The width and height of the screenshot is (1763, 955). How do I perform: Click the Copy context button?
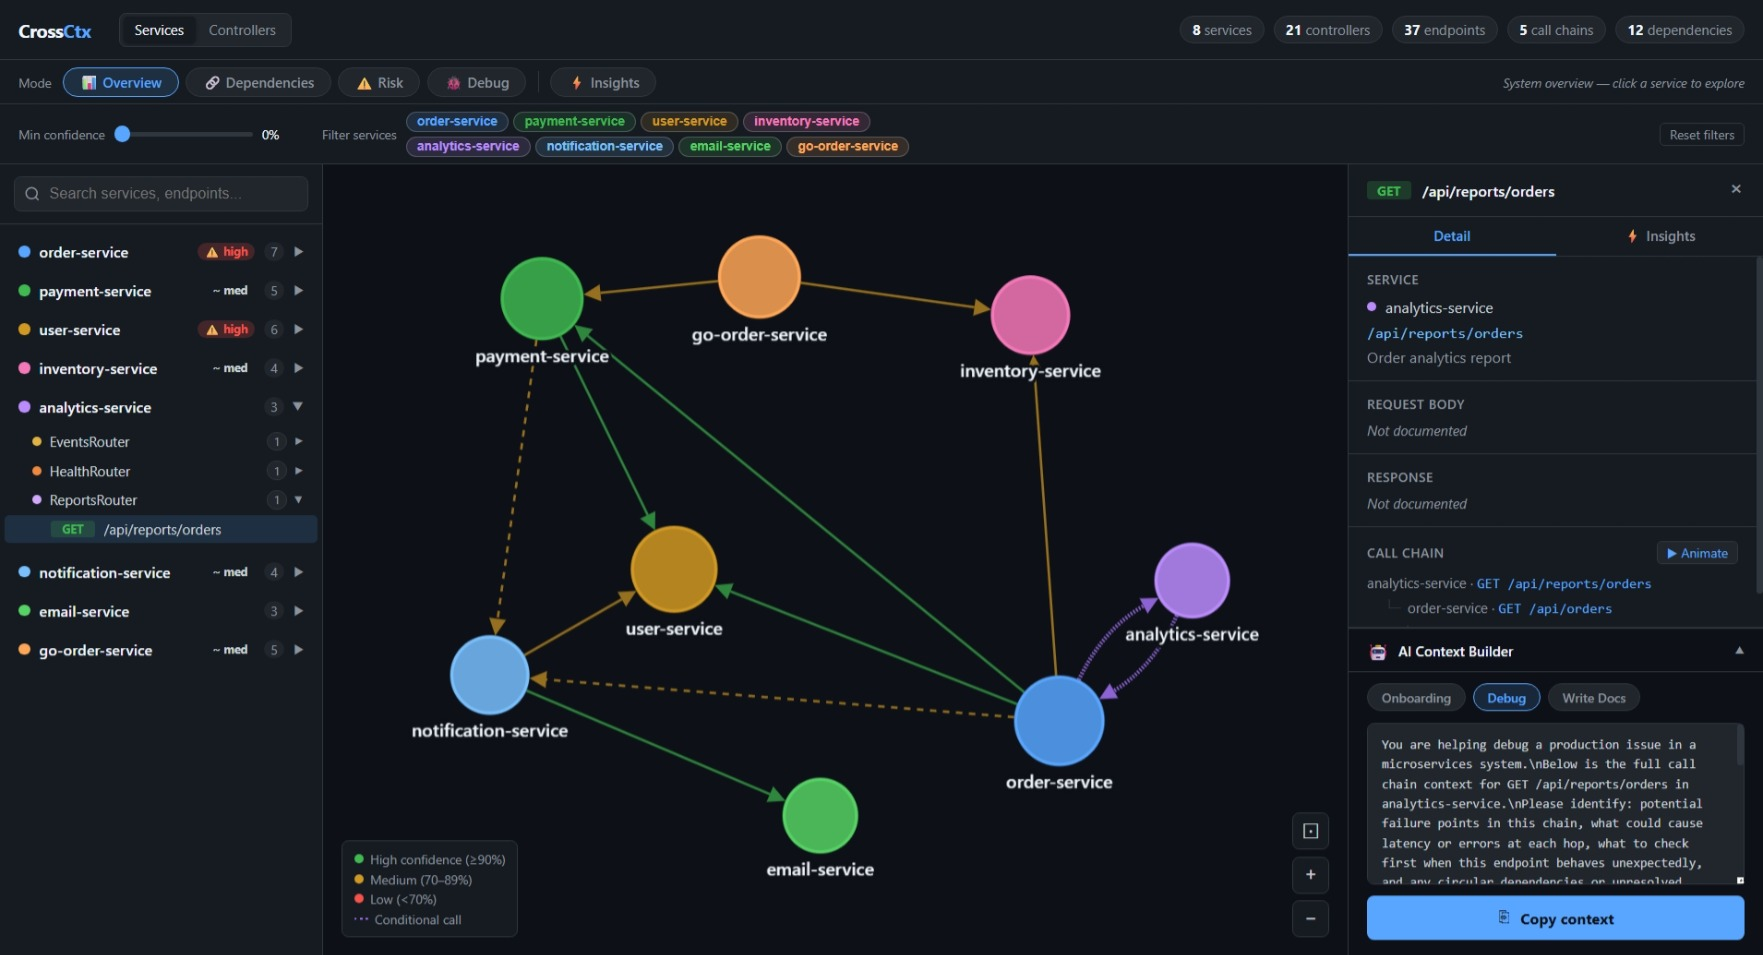pyautogui.click(x=1555, y=918)
